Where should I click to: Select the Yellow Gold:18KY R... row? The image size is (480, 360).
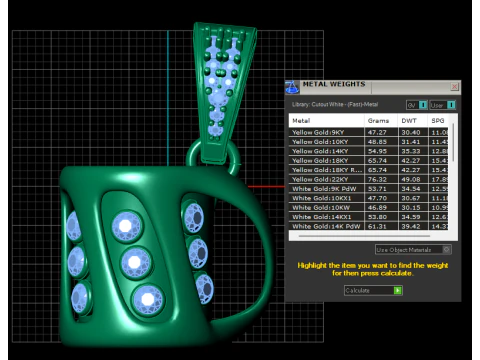[x=368, y=170]
